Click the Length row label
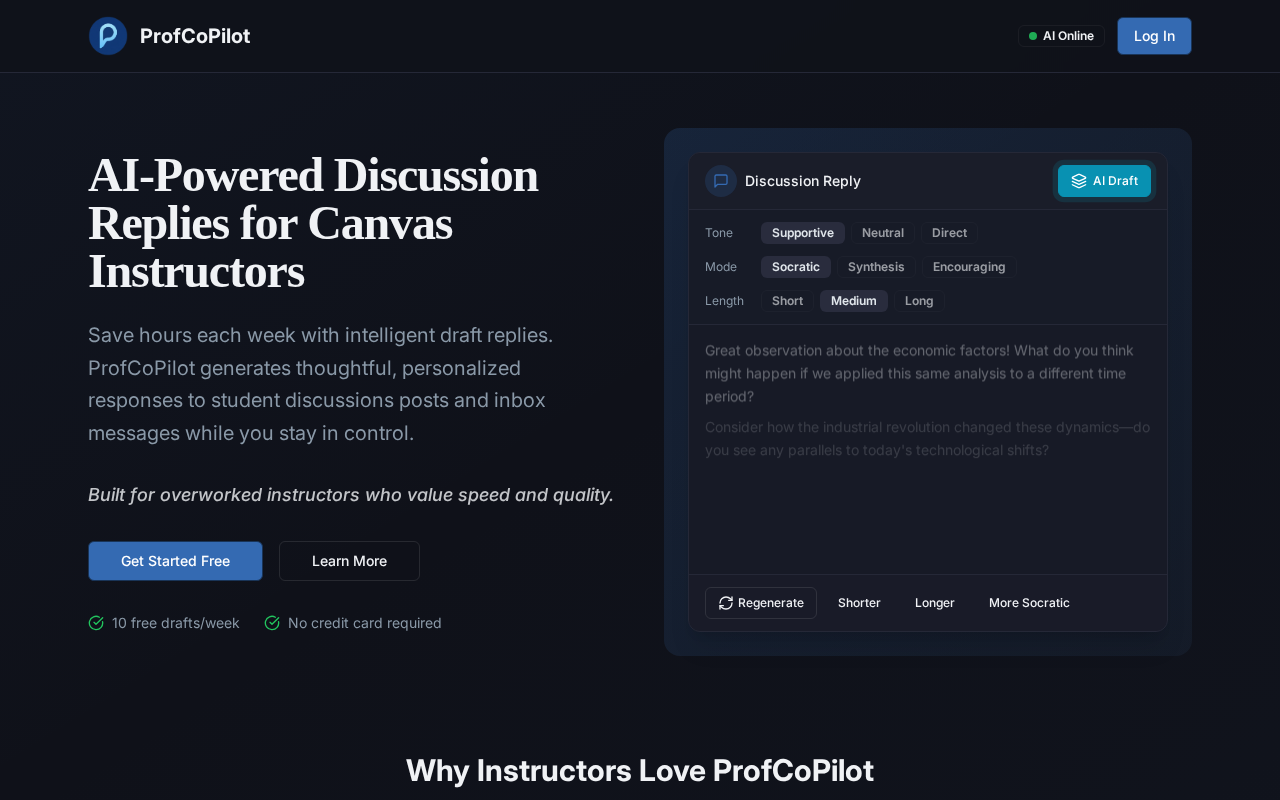Image resolution: width=1280 pixels, height=800 pixels. point(725,301)
